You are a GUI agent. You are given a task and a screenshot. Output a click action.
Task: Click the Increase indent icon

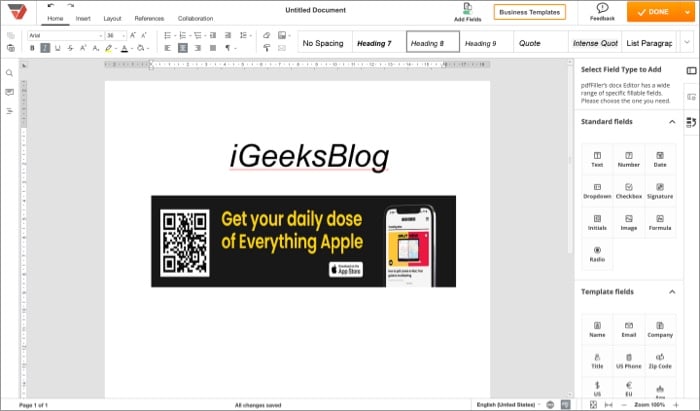pyautogui.click(x=228, y=35)
